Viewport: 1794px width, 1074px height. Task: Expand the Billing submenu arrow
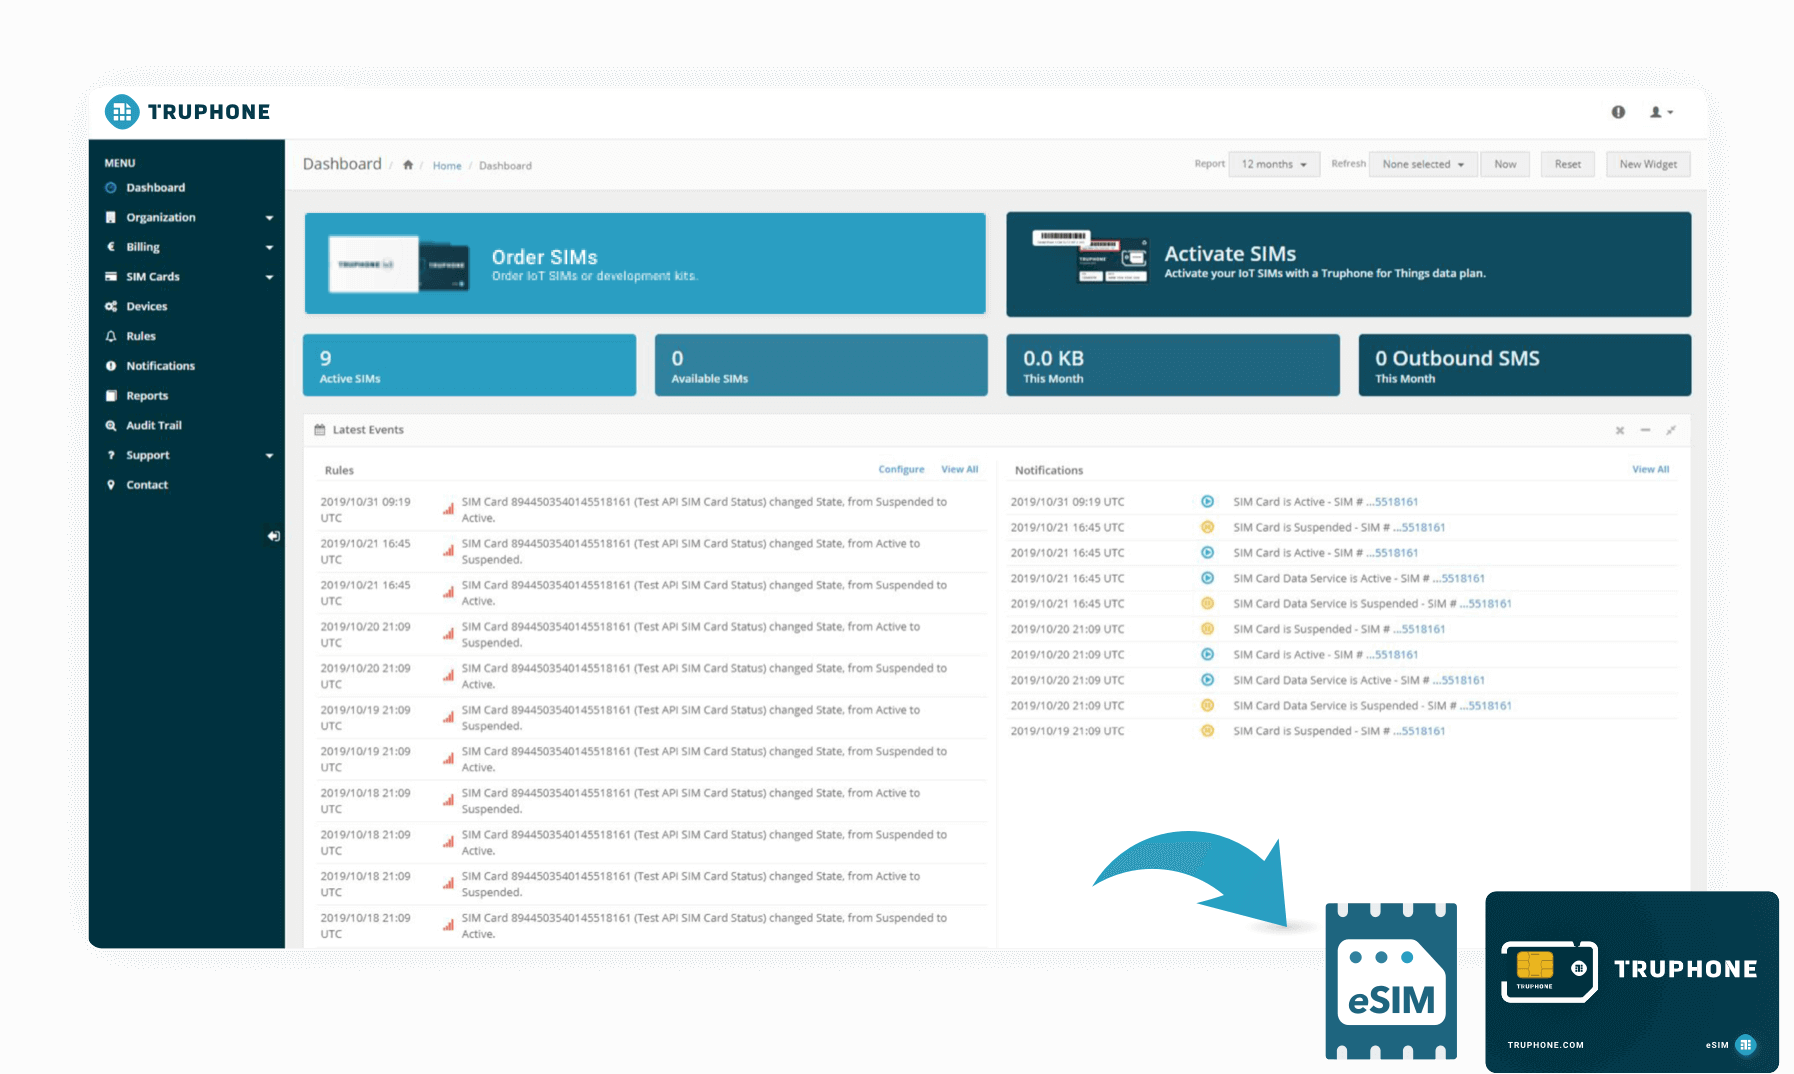[x=269, y=247]
